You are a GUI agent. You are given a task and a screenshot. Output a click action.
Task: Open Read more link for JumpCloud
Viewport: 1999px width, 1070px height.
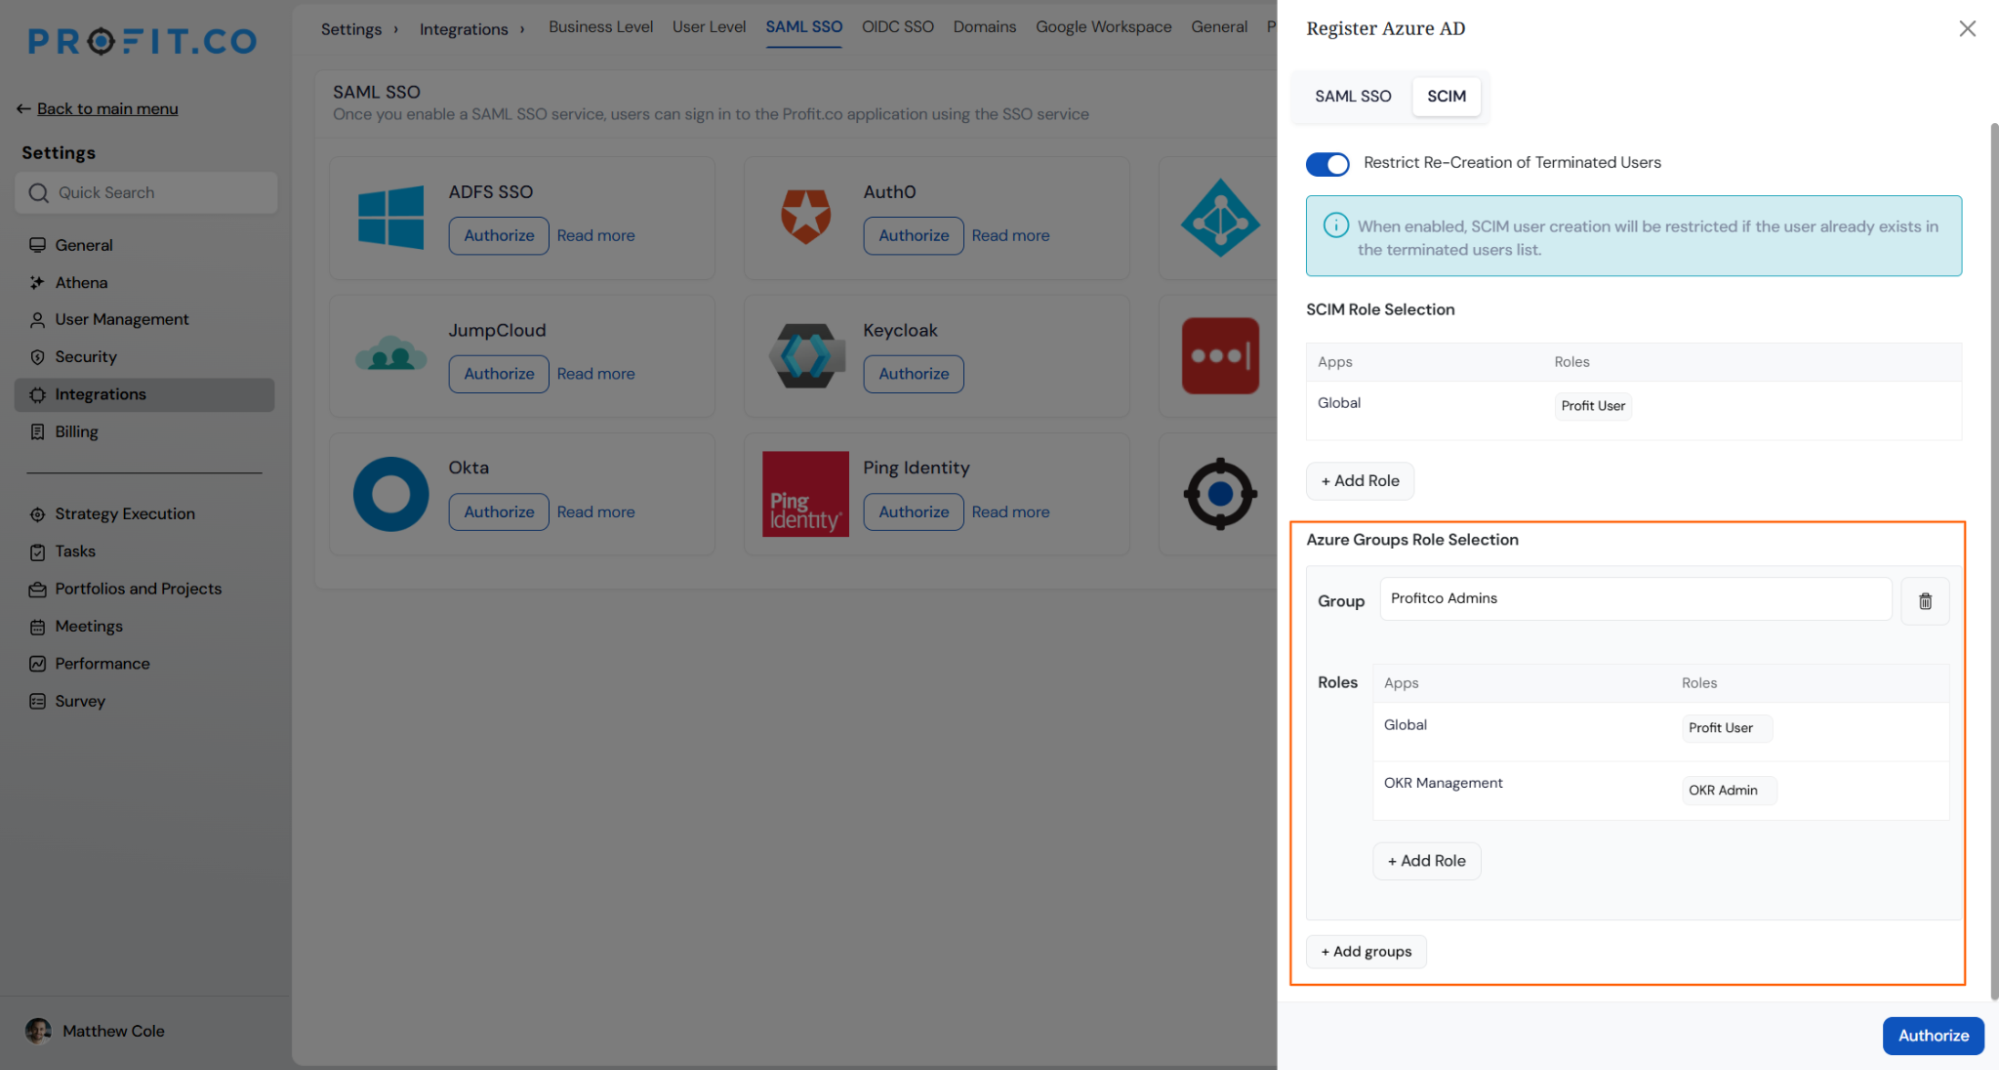596,374
